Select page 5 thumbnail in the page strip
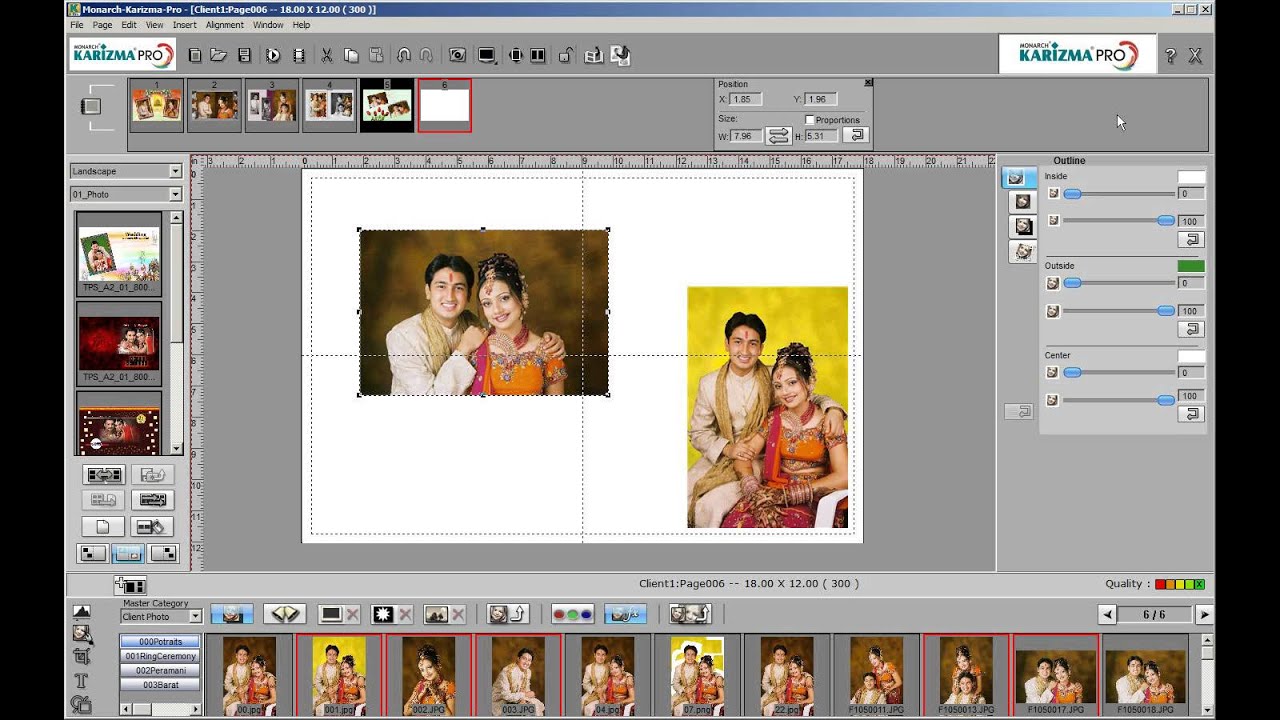Screen dimensions: 1280x720 pyautogui.click(x=387, y=106)
